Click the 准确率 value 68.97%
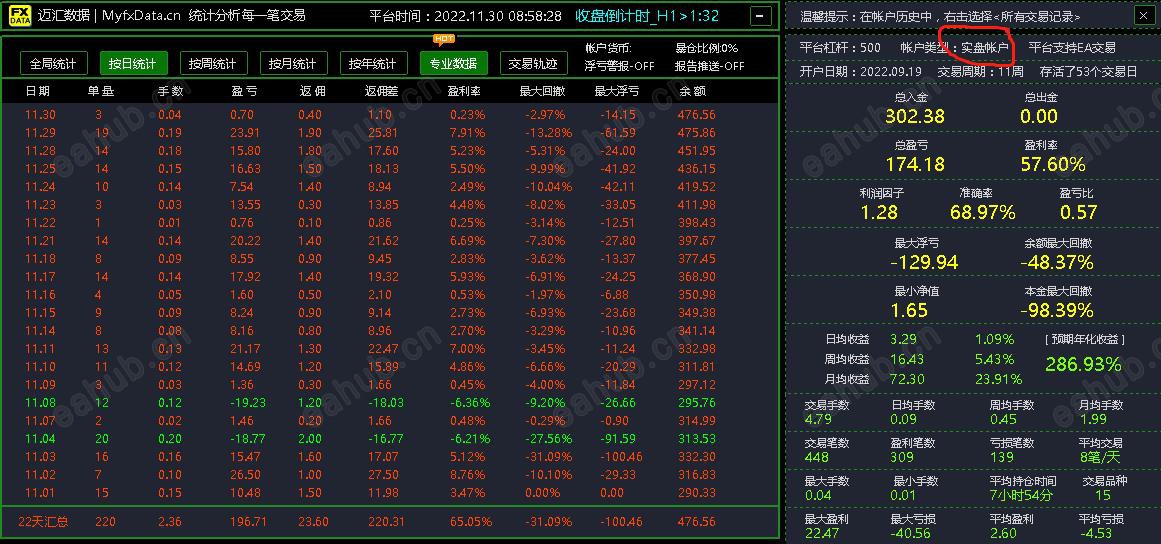 pos(983,212)
